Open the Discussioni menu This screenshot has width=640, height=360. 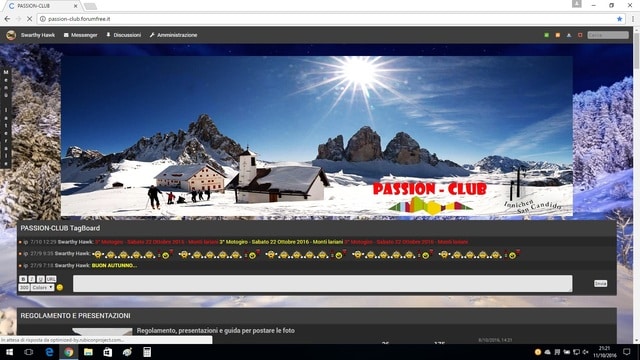124,35
